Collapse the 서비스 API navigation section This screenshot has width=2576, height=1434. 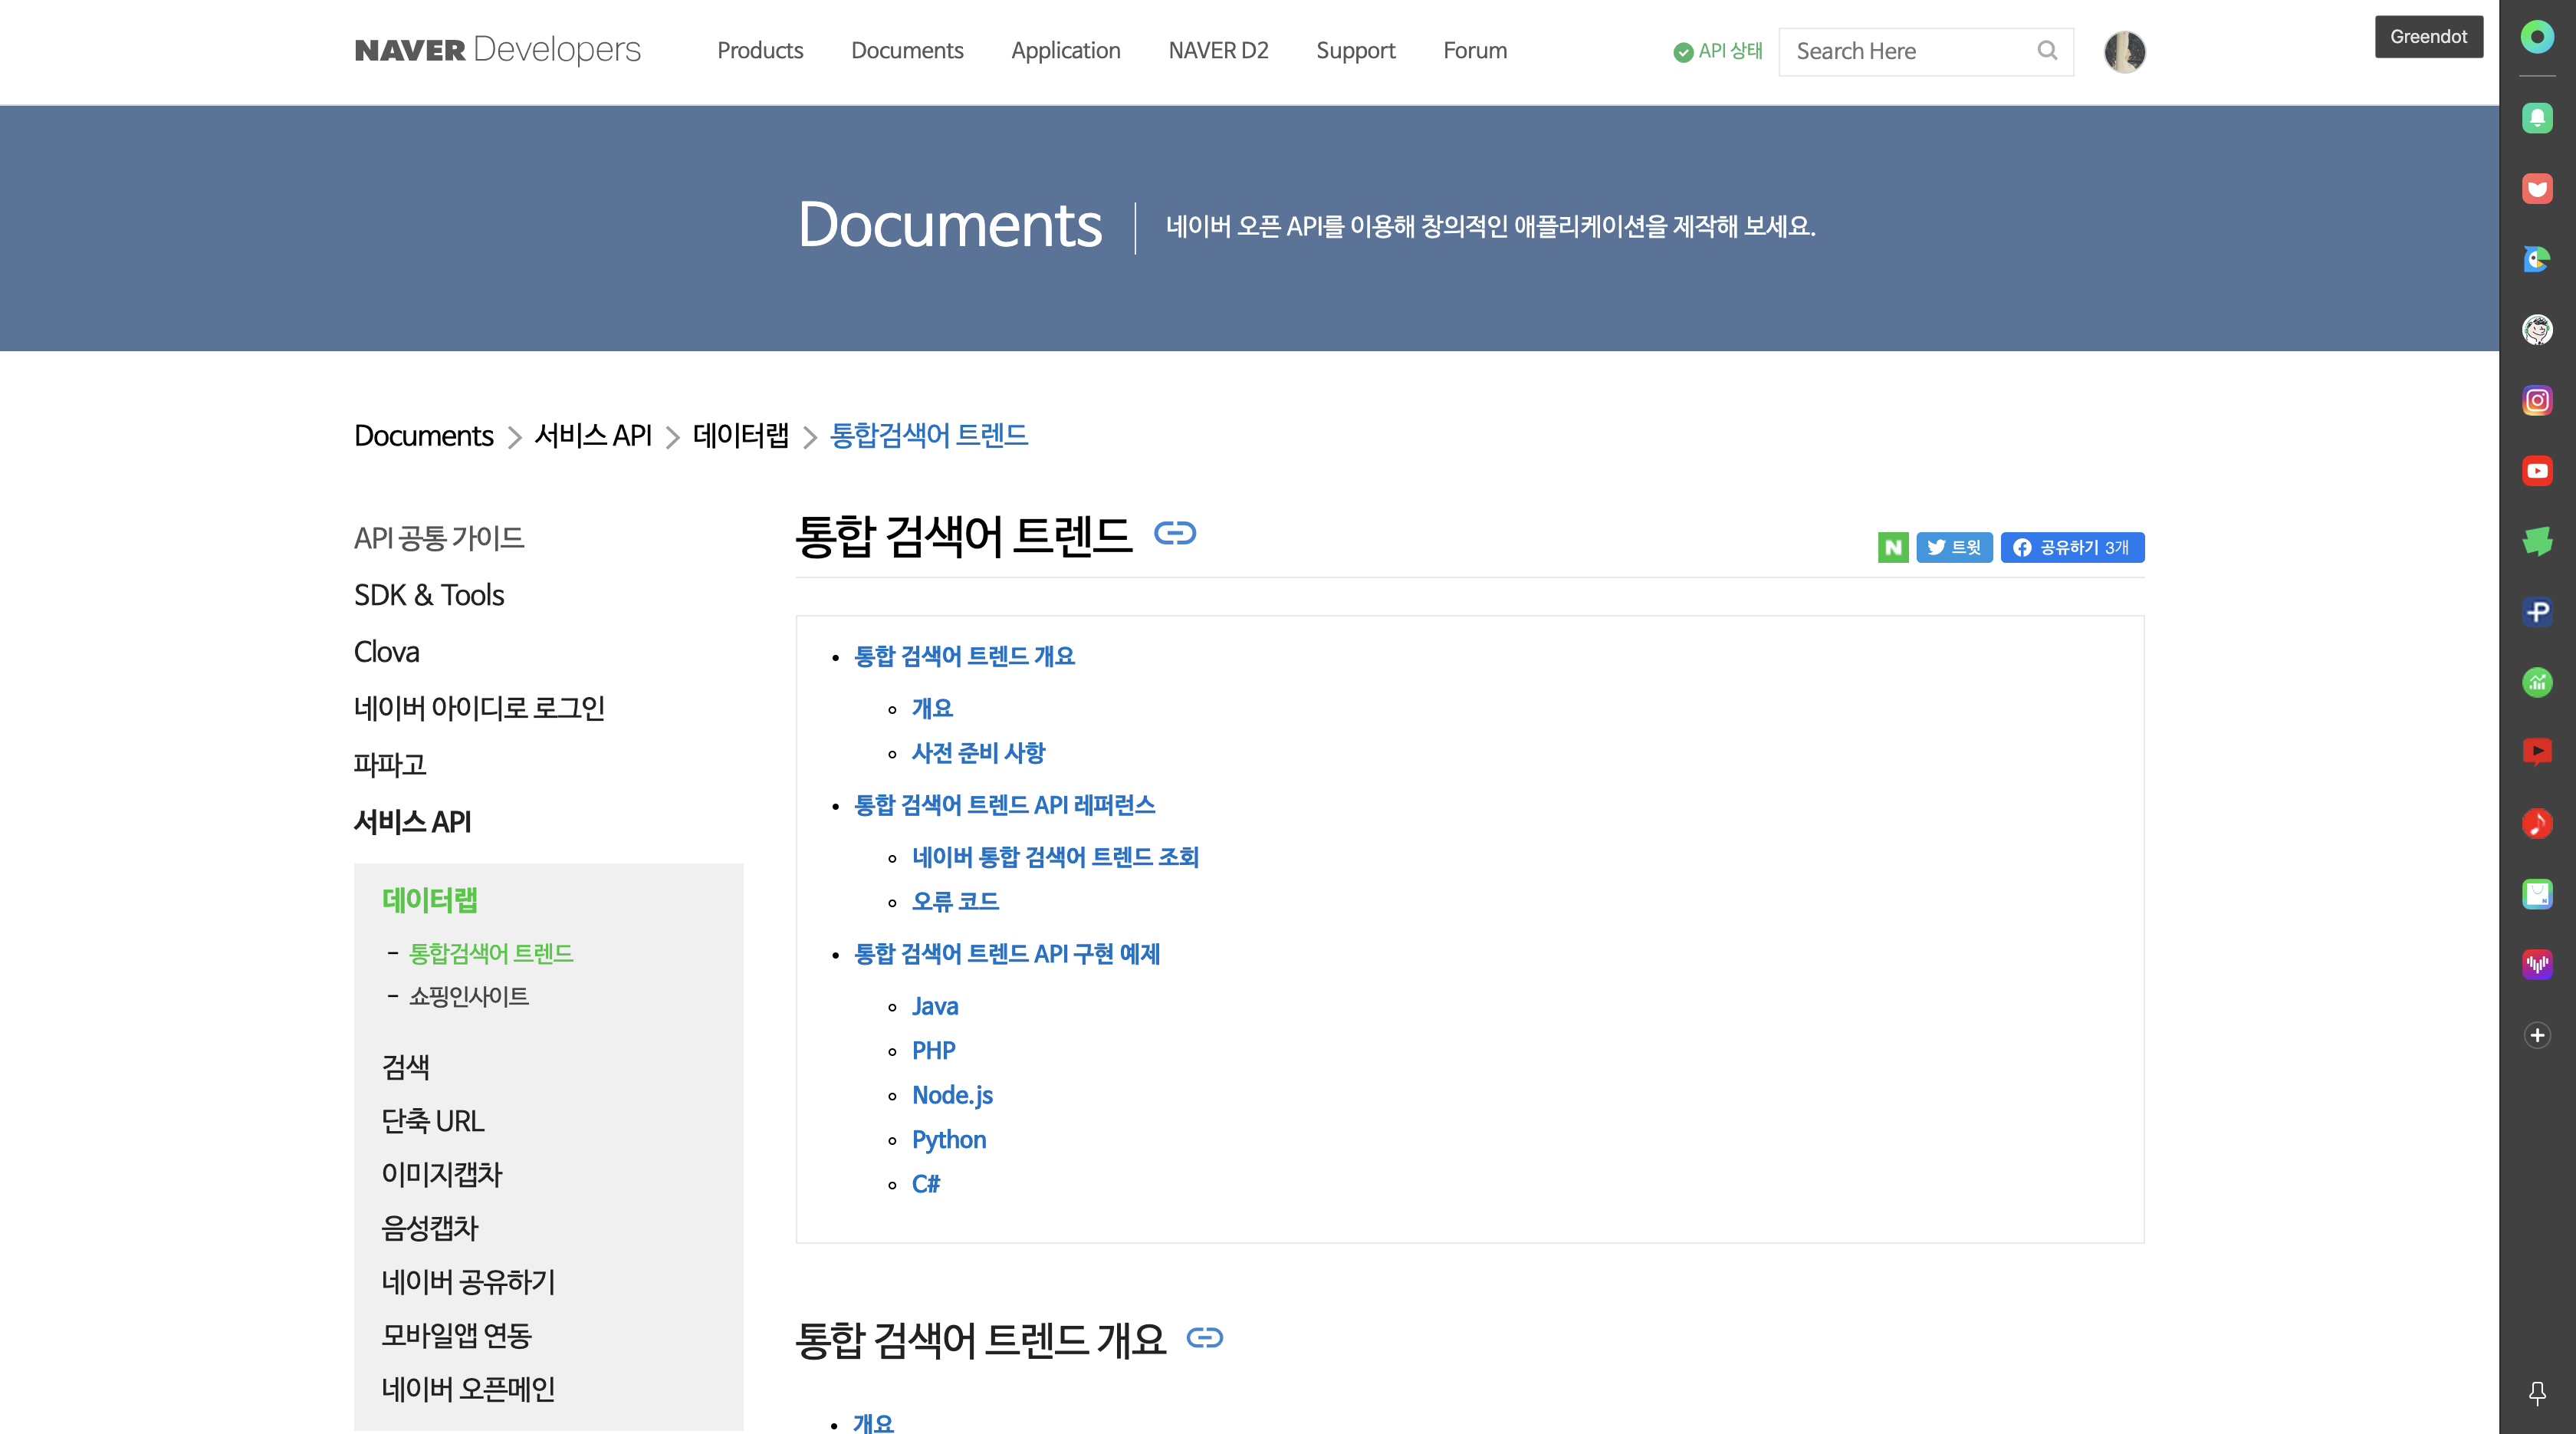[x=412, y=822]
